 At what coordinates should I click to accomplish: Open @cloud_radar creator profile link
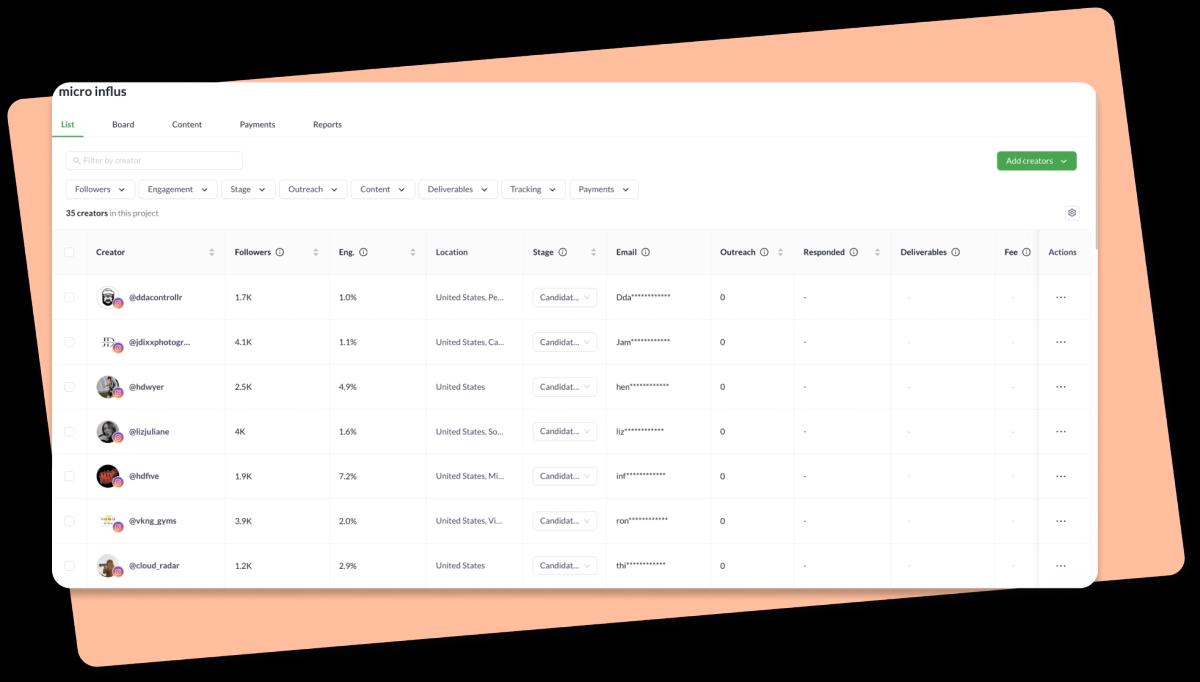154,566
